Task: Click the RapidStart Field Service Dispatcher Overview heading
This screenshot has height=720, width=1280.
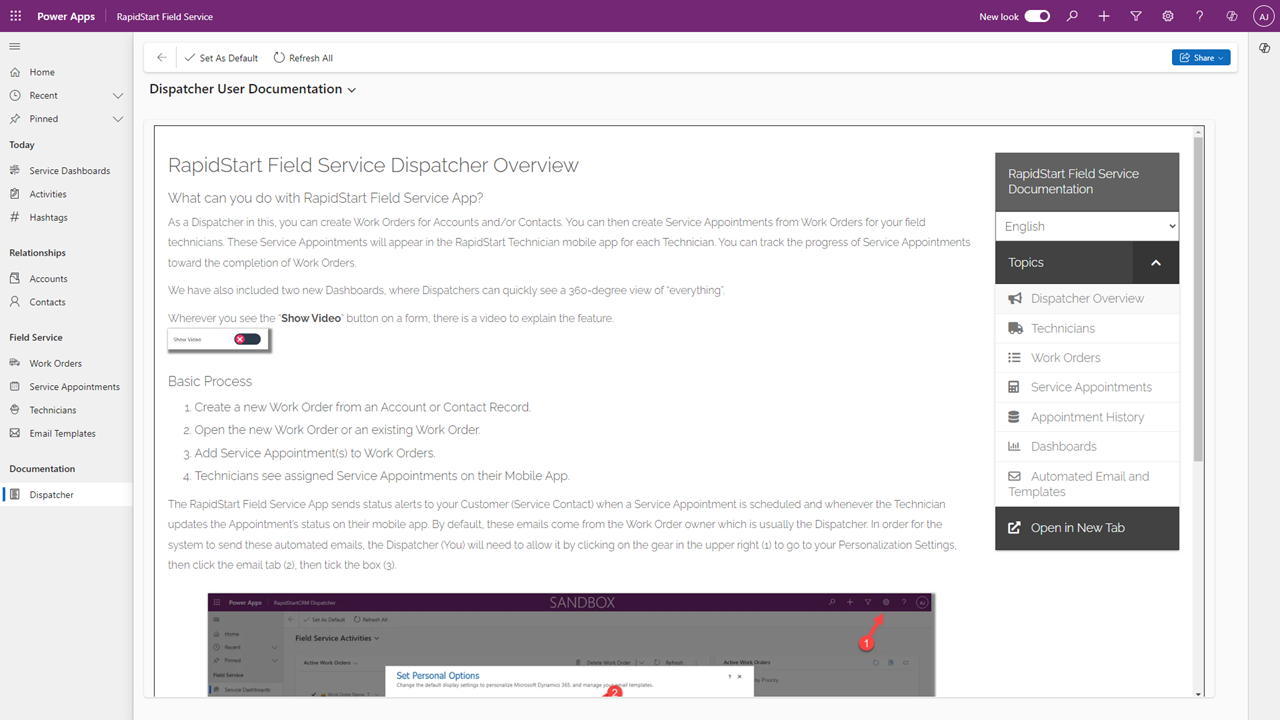Action: (373, 165)
